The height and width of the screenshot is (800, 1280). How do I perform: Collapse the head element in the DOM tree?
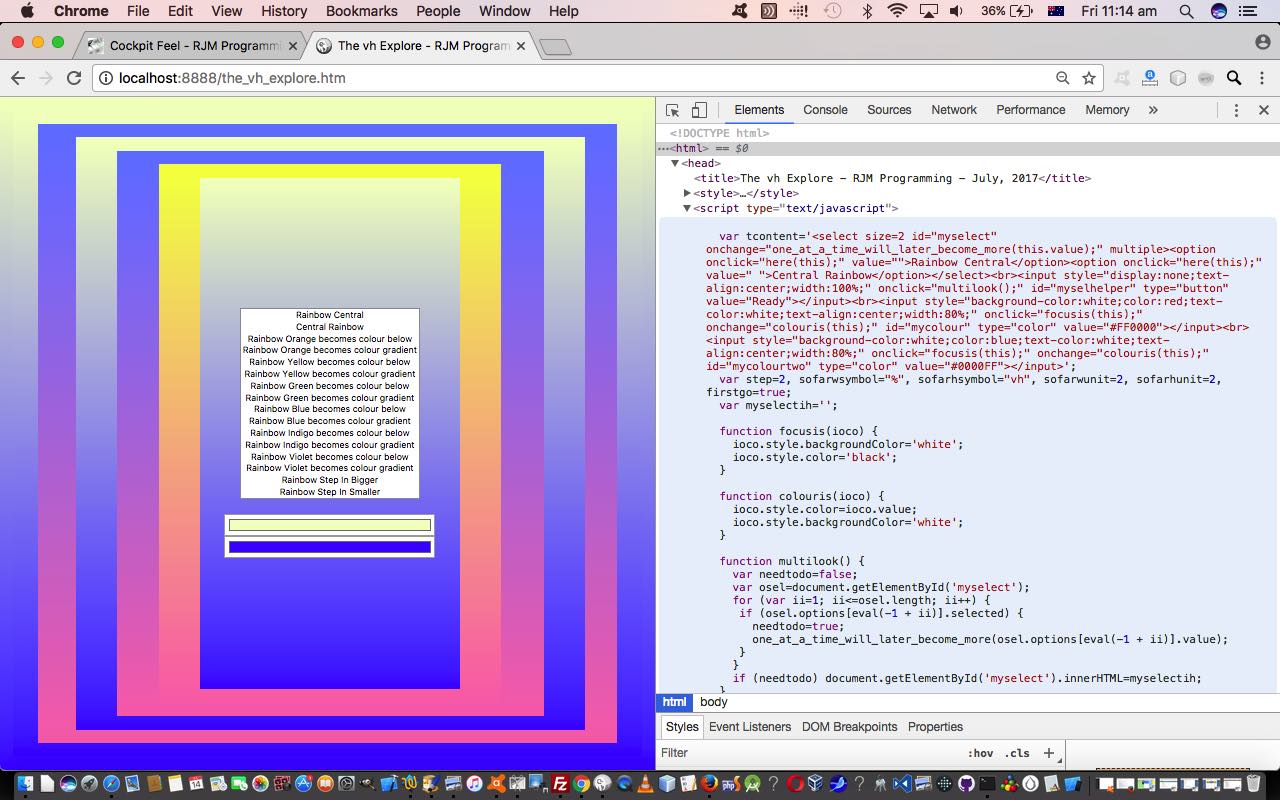[675, 163]
